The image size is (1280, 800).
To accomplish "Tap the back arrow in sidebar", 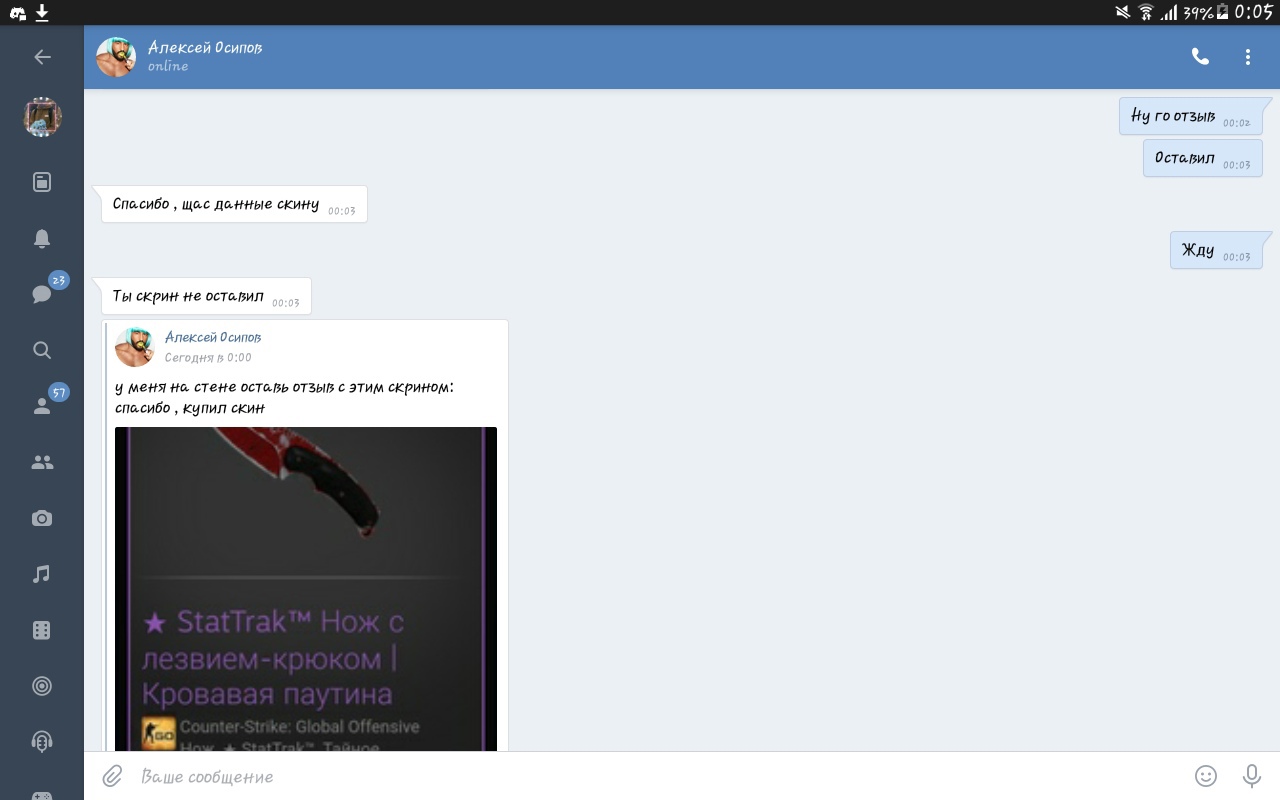I will (x=42, y=57).
